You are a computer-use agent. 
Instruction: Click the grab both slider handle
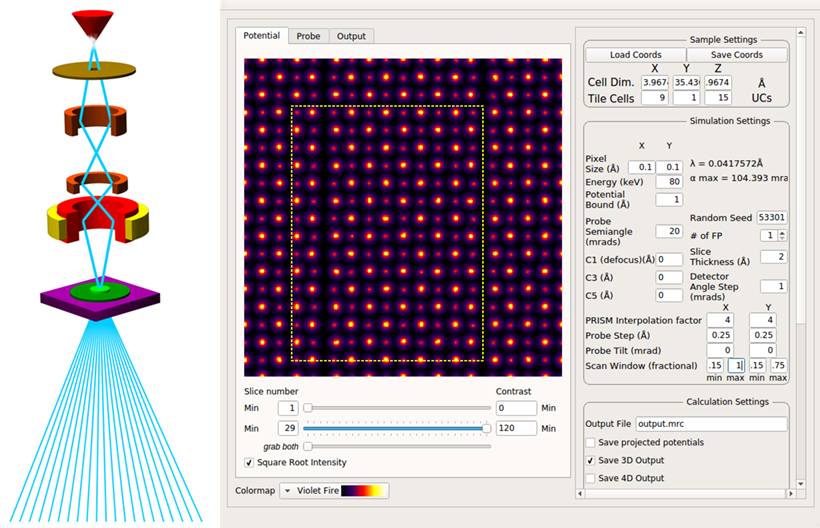(x=308, y=446)
